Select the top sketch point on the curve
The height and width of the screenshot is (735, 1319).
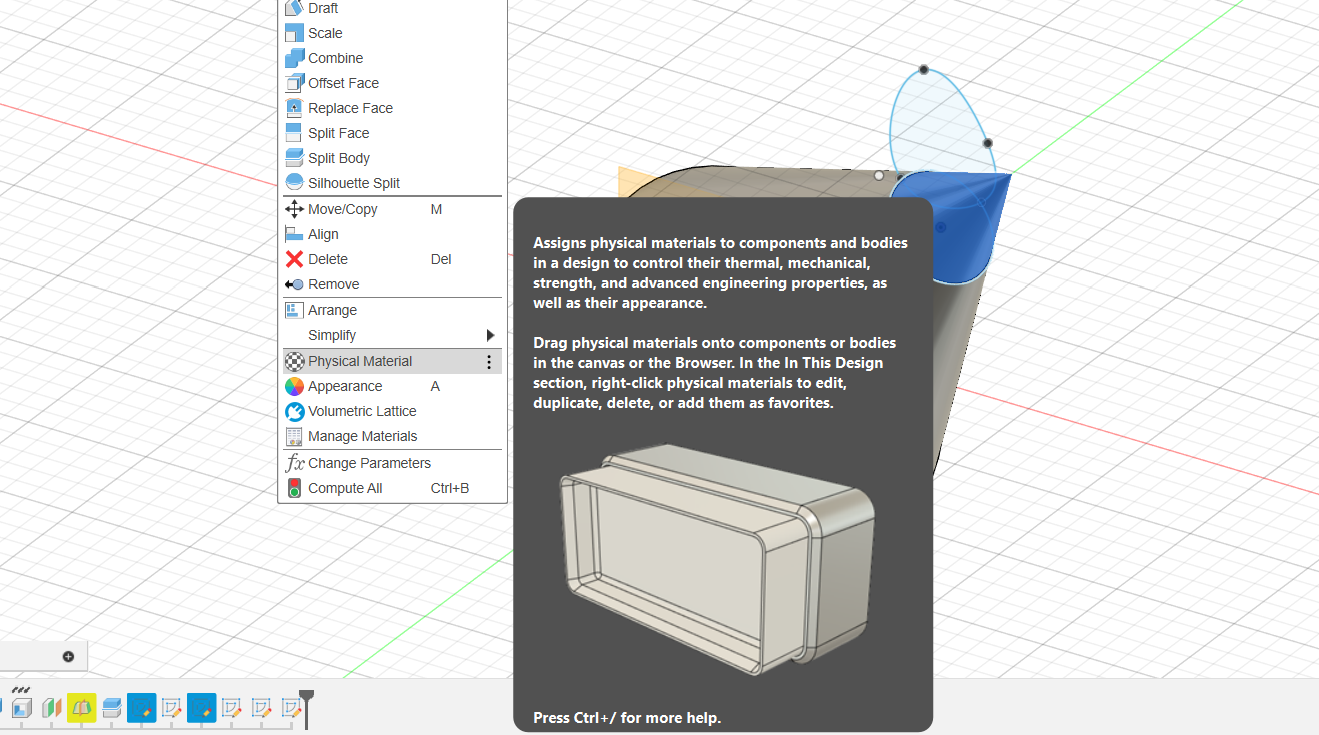tap(924, 69)
